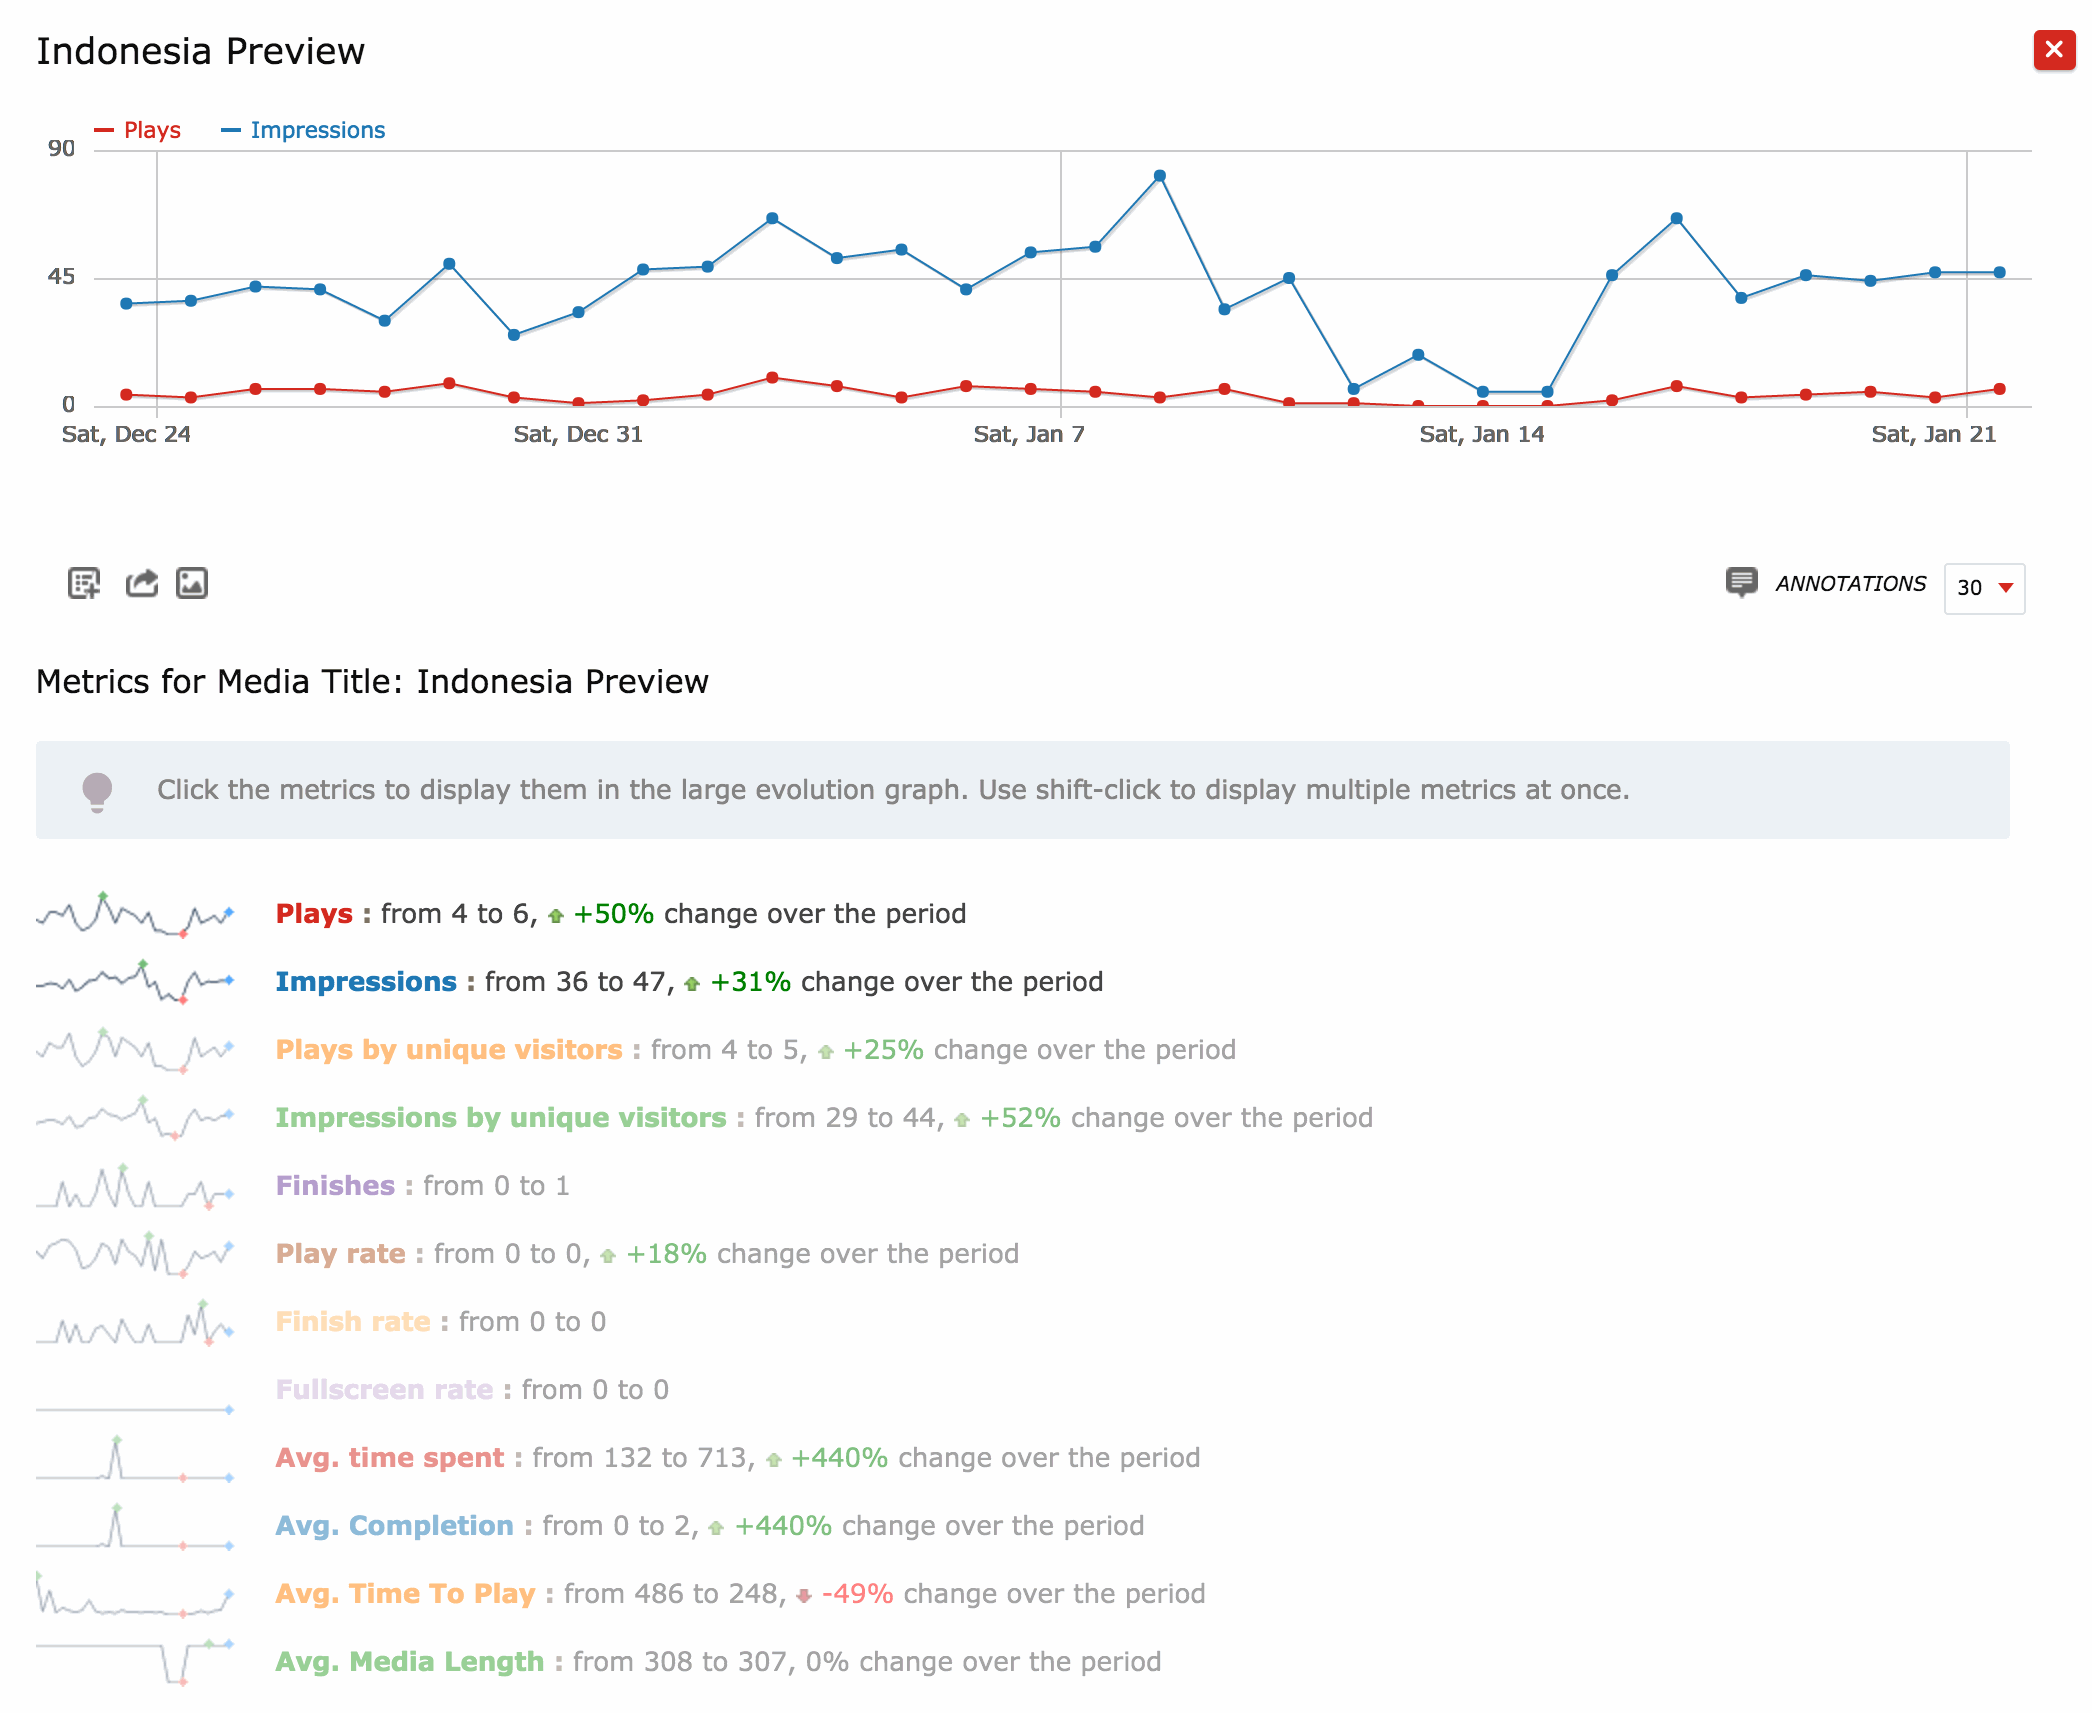Viewport: 2092px width, 1713px height.
Task: Export graph as image icon
Action: [192, 583]
